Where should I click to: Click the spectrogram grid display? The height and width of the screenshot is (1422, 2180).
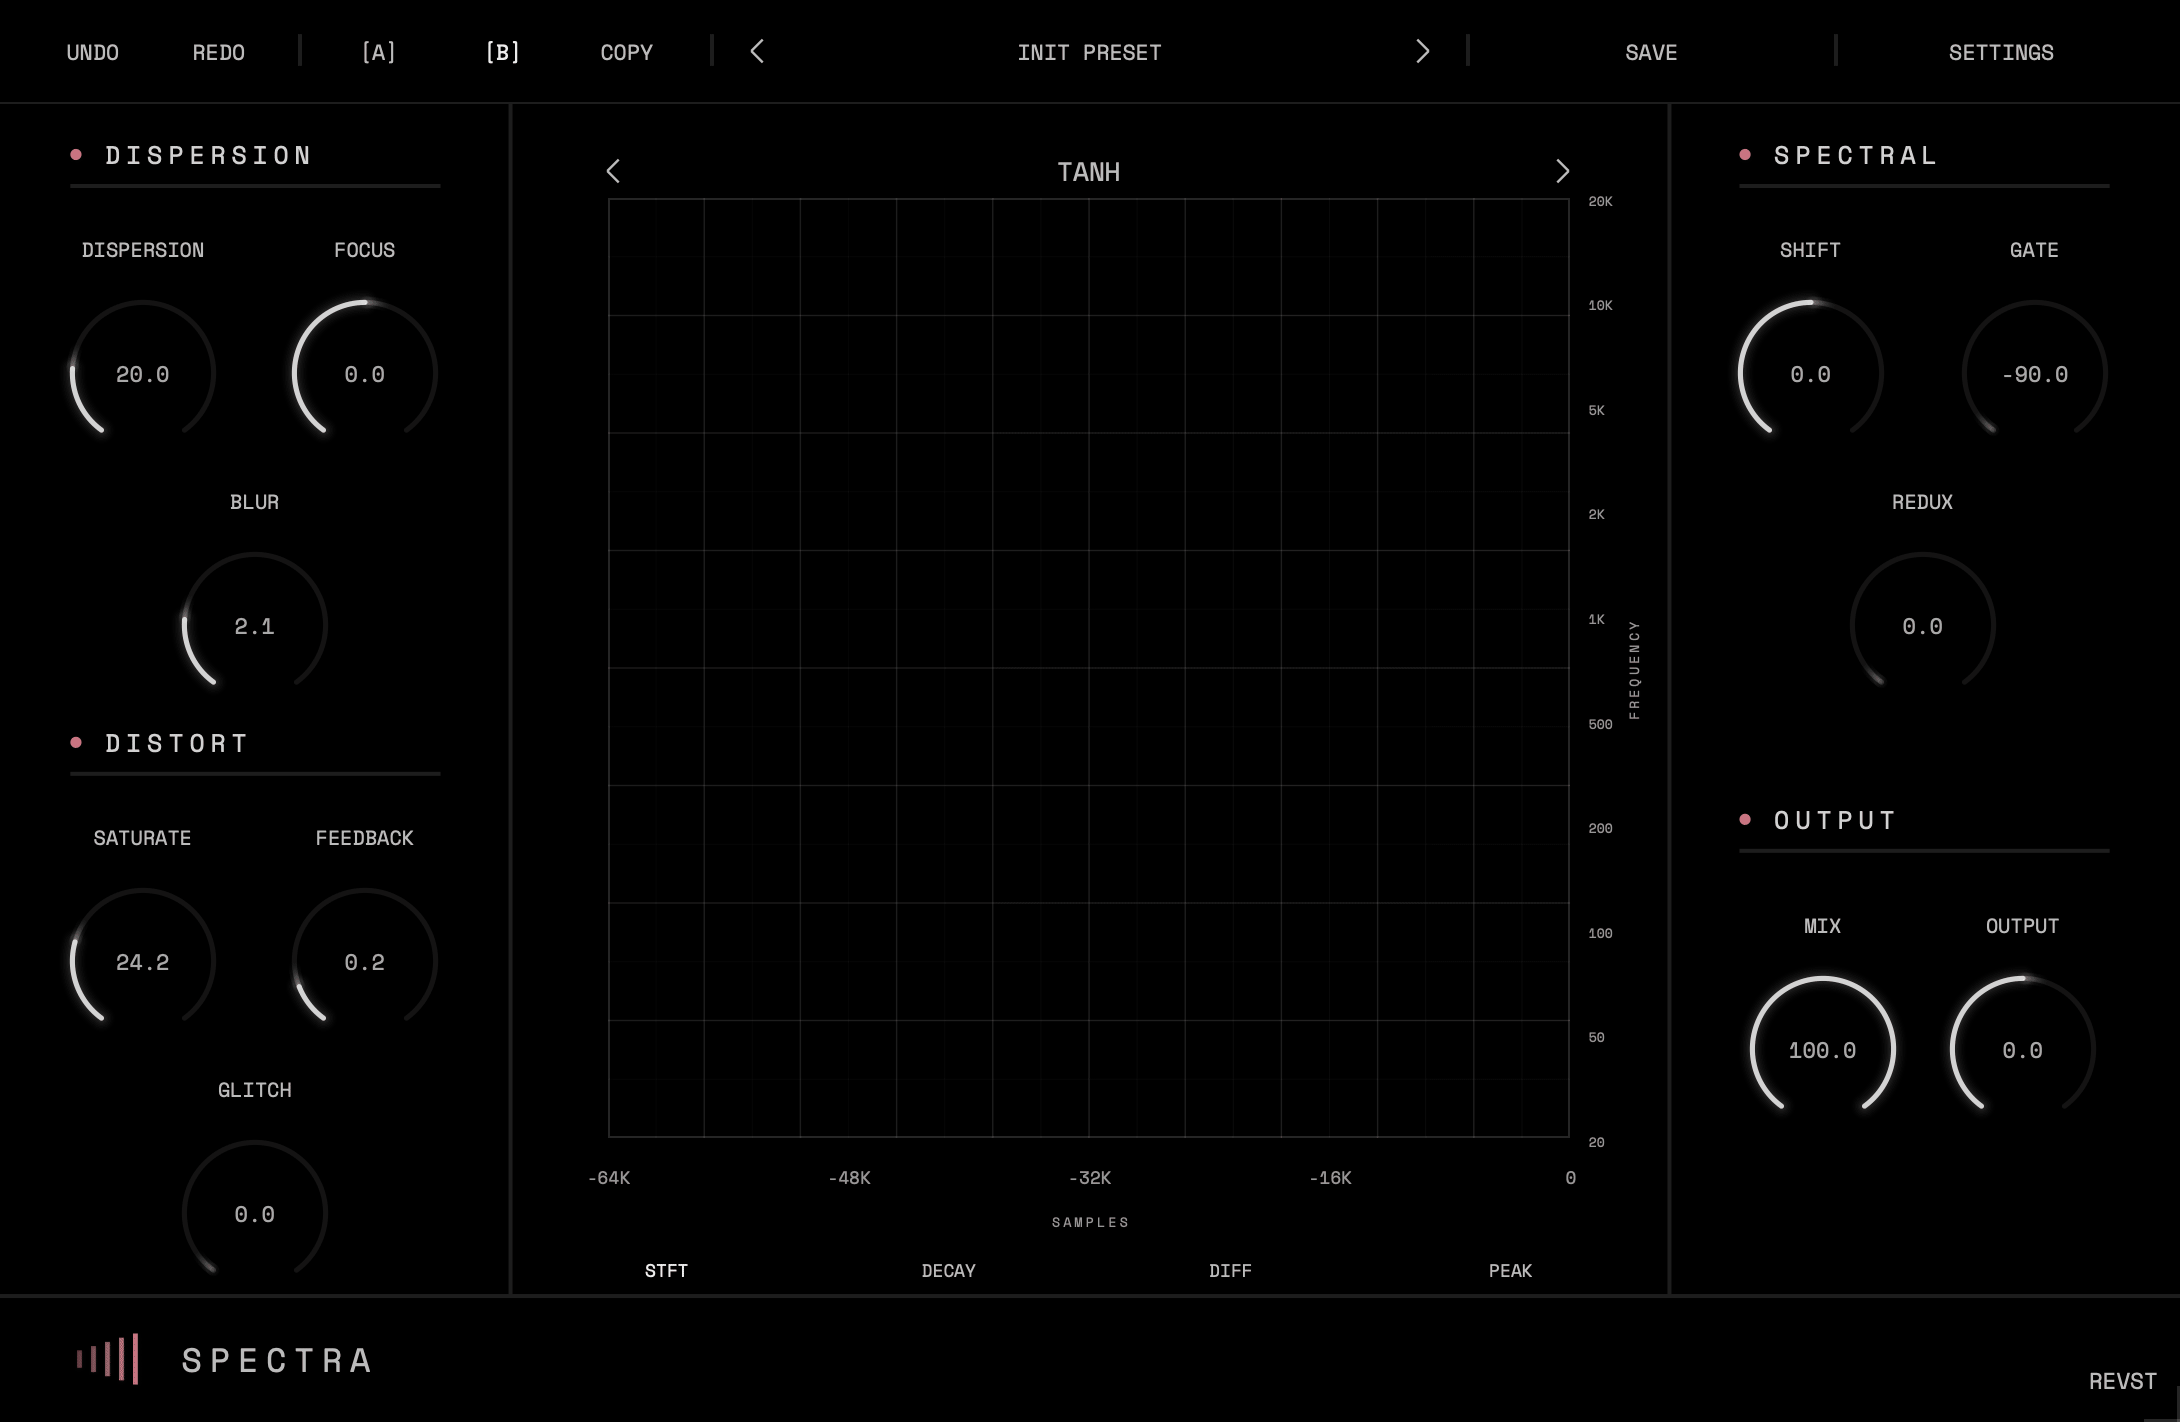tap(1088, 668)
